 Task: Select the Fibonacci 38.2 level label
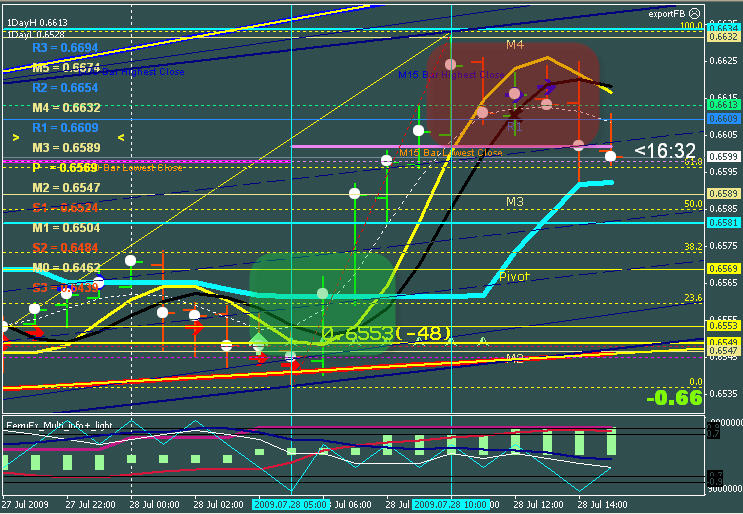coord(693,246)
